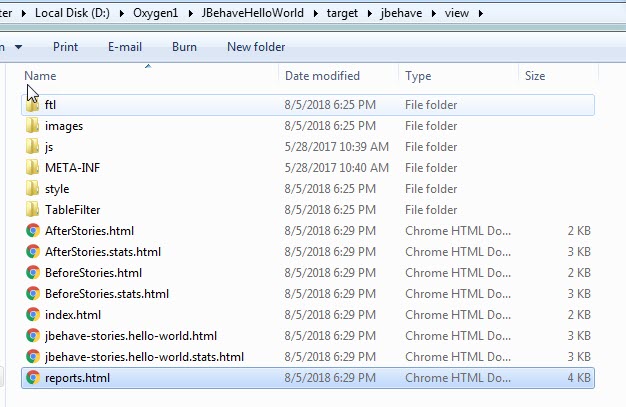The width and height of the screenshot is (626, 407).
Task: Click Chrome HTML Do... type of index.html
Action: click(x=458, y=315)
